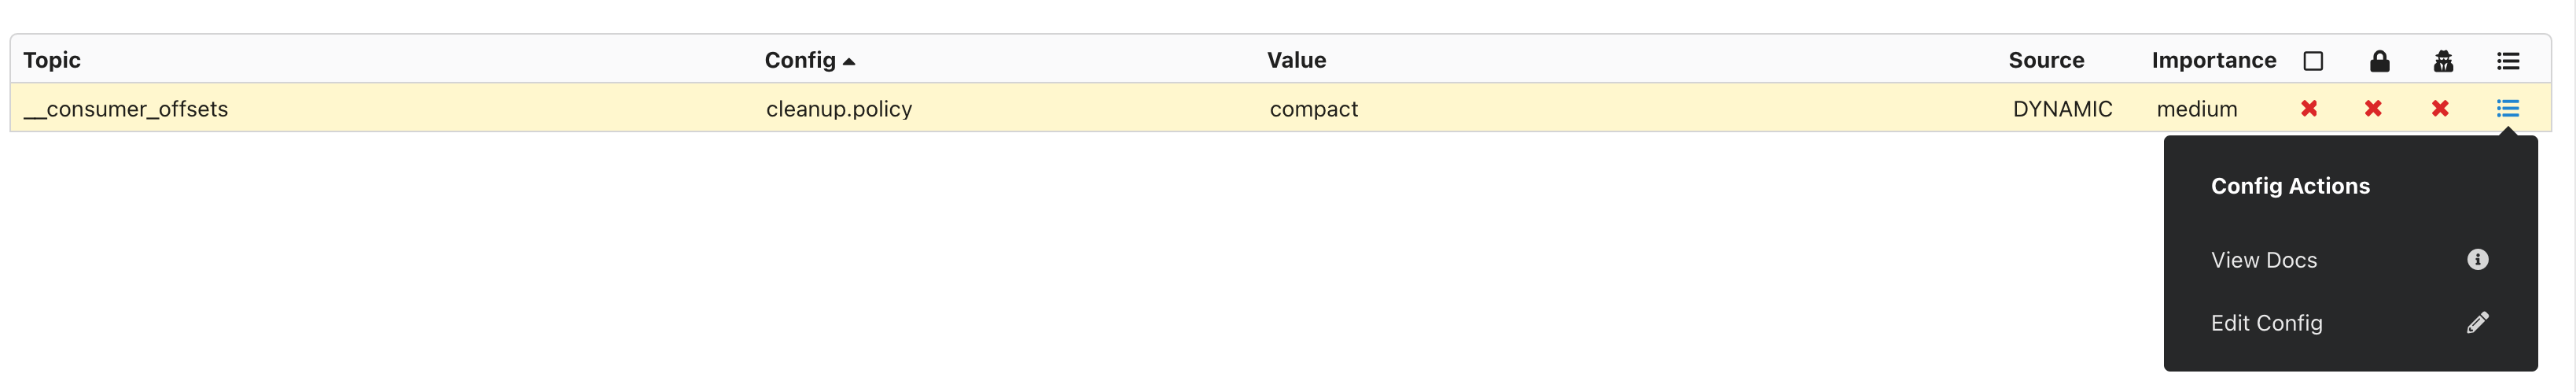
Task: Click the first red X in the row
Action: [x=2309, y=108]
